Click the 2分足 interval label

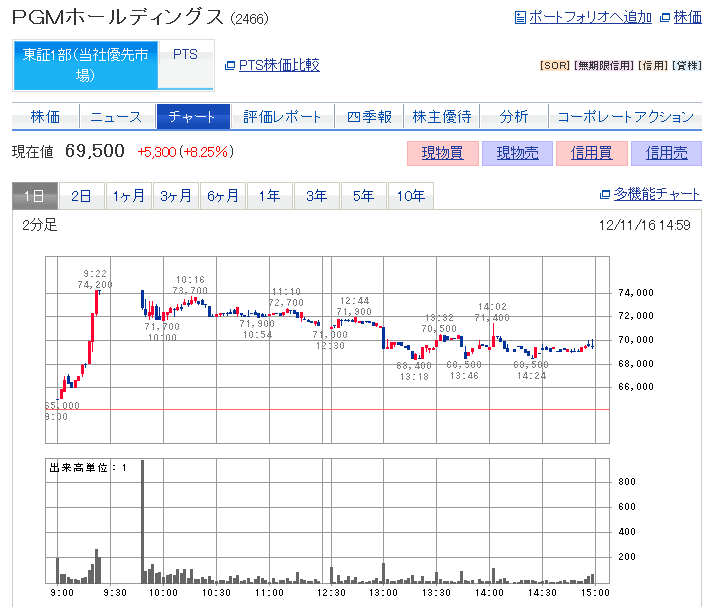click(x=40, y=225)
